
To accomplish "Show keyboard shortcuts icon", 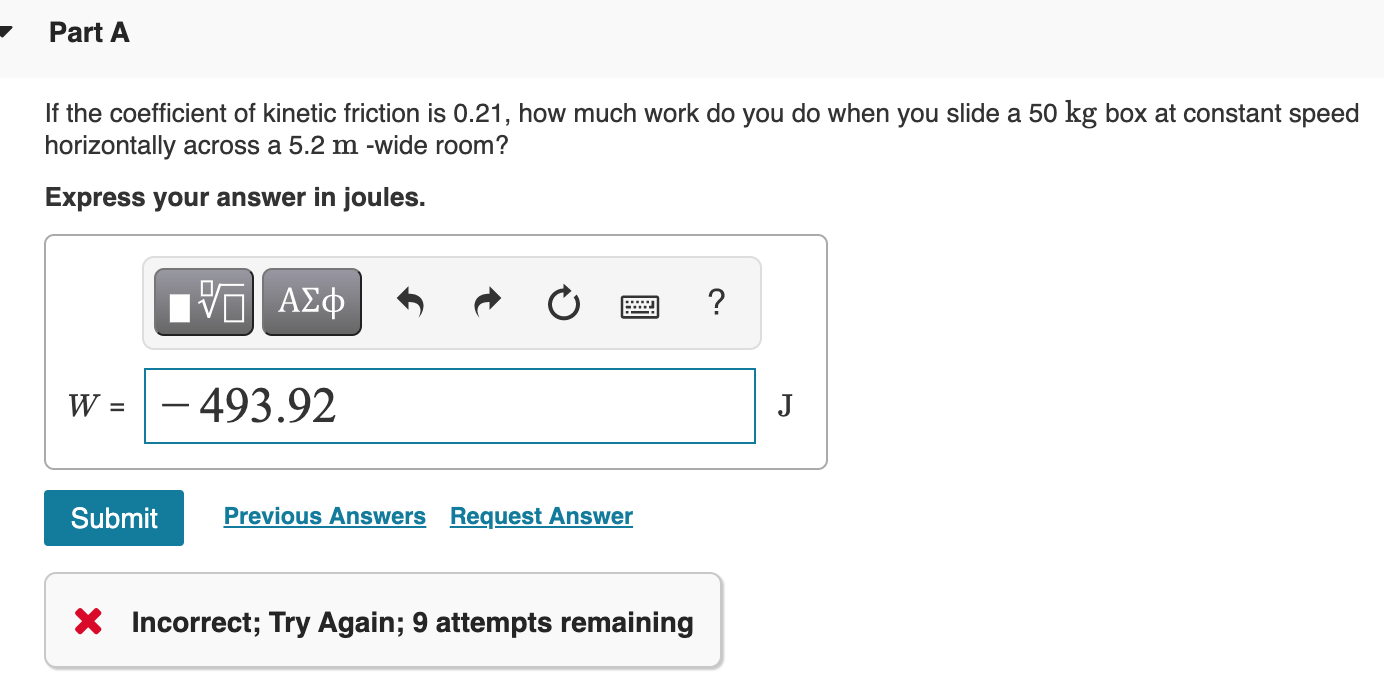I will pyautogui.click(x=640, y=303).
